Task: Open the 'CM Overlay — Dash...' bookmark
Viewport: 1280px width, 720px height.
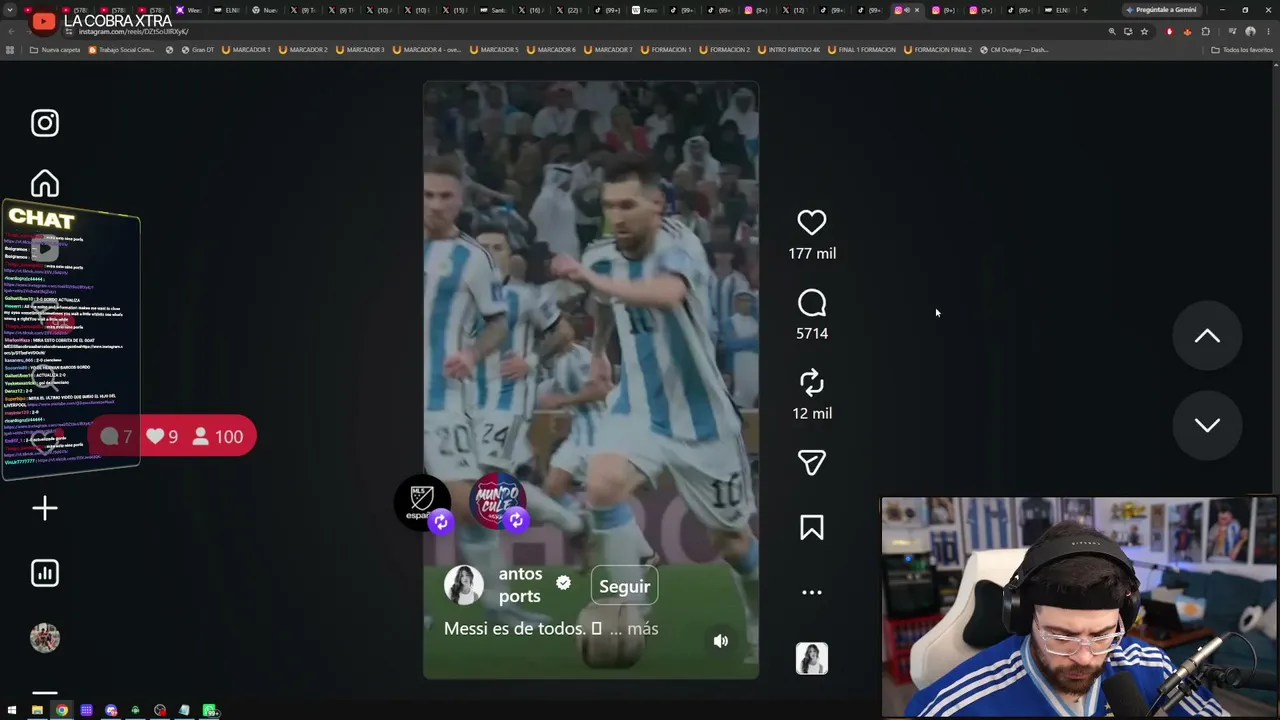Action: point(1014,50)
